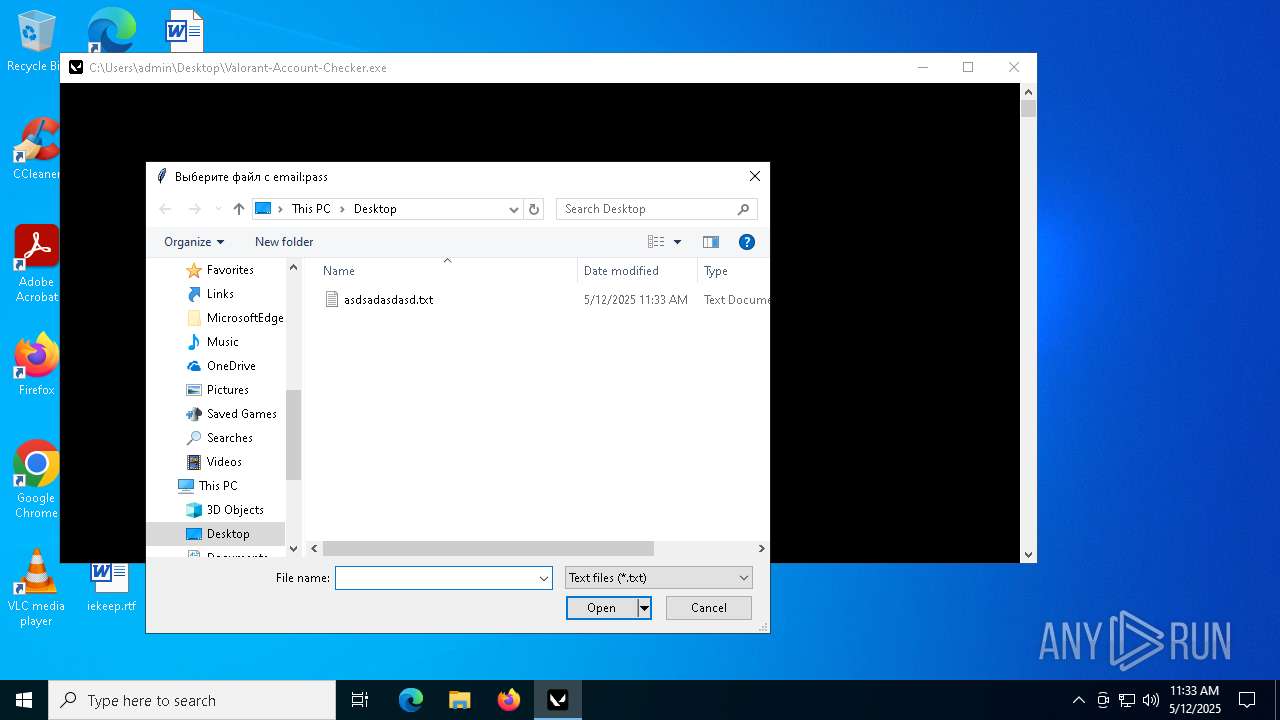This screenshot has width=1280, height=720.
Task: Click This PC in the address breadcrumb
Action: 311,209
